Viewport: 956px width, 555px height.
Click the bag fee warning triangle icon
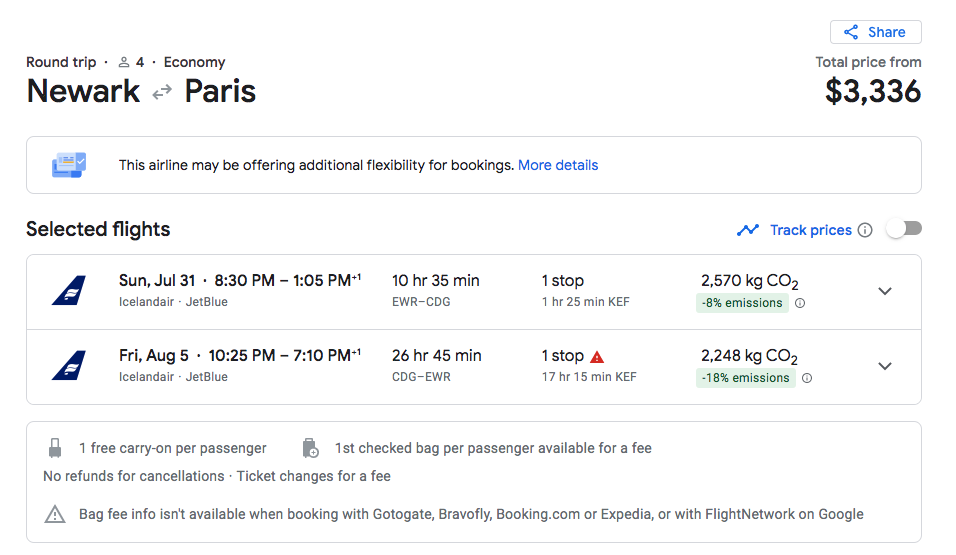[x=55, y=514]
